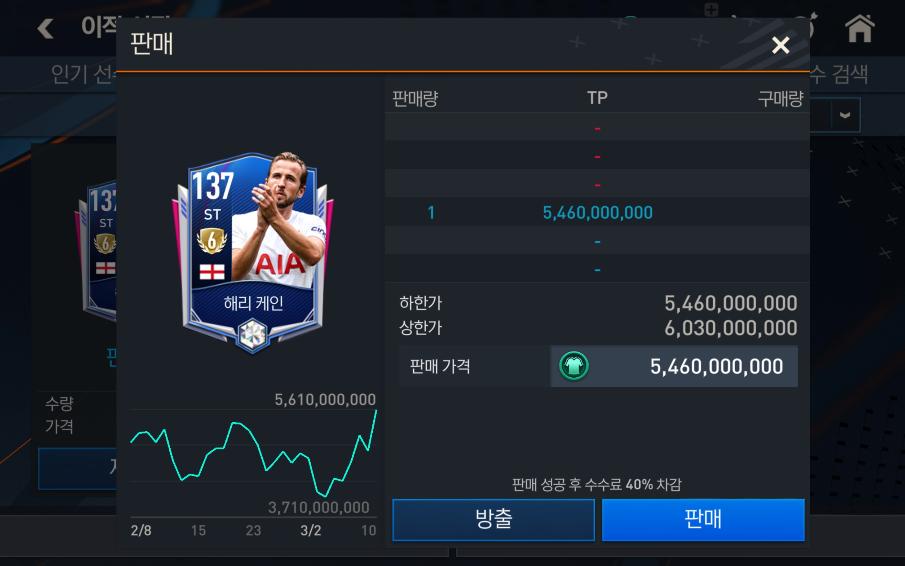Switch to the 선수 검색 tab

(x=839, y=74)
